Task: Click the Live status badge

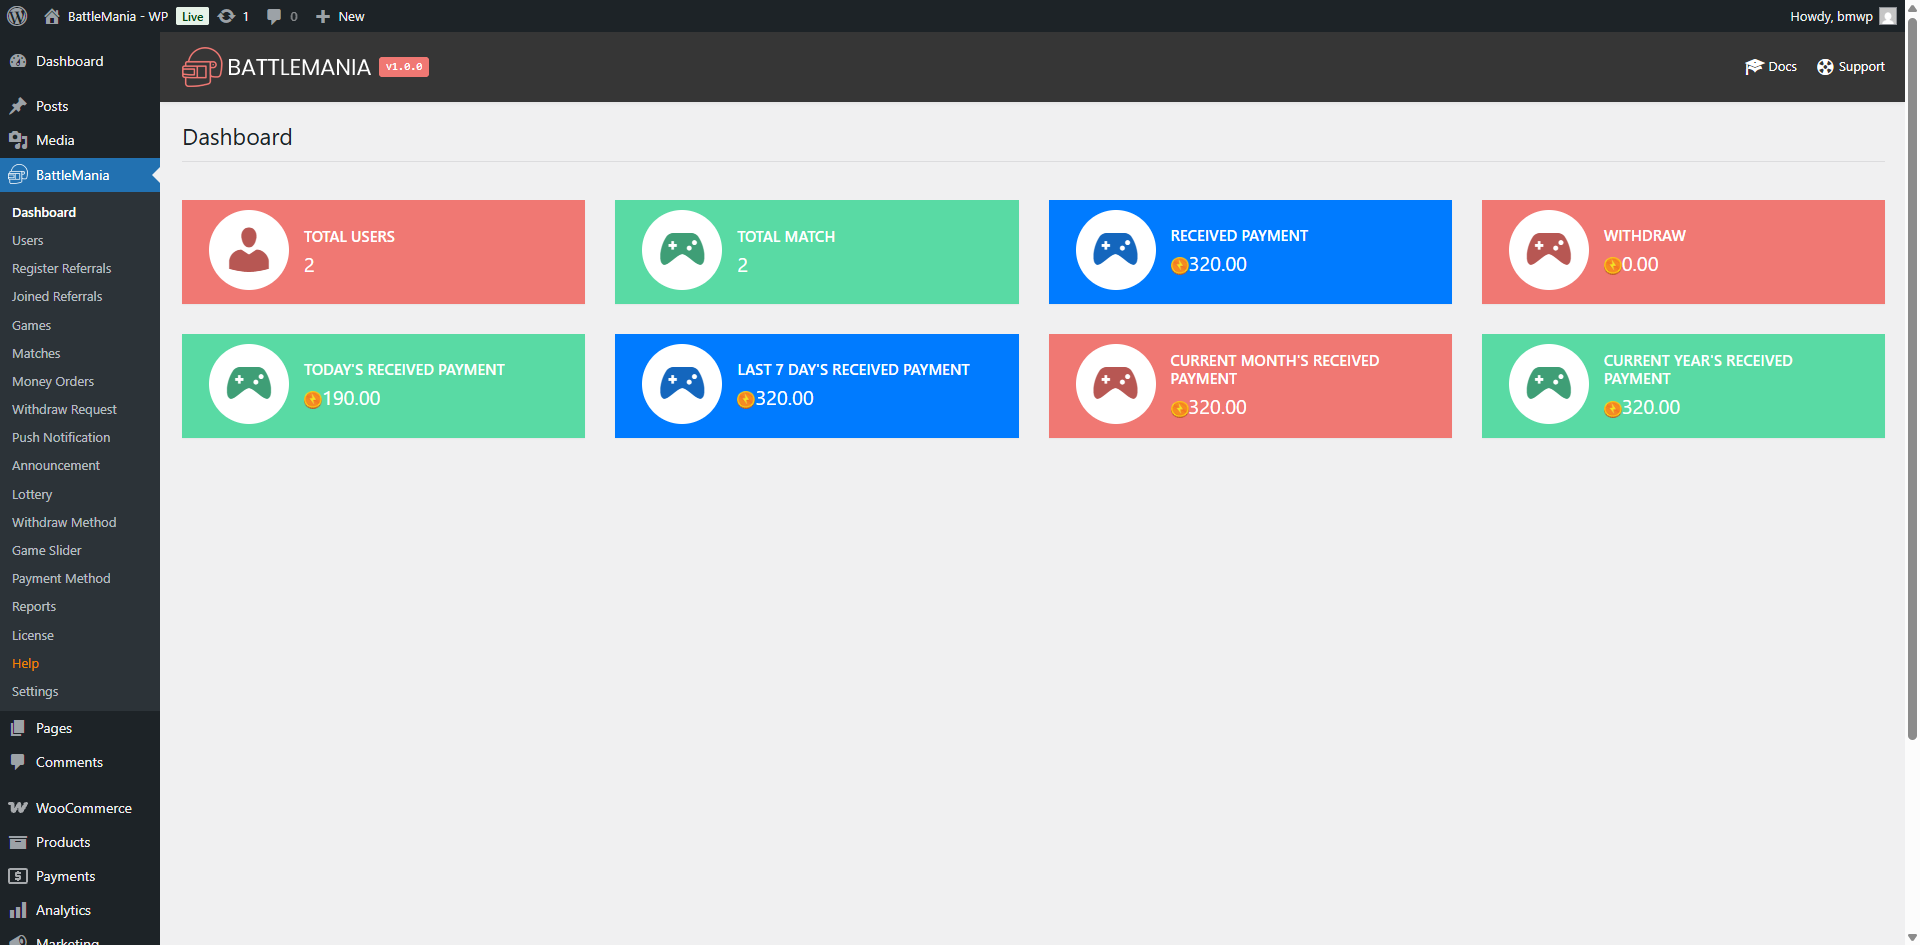Action: point(193,16)
